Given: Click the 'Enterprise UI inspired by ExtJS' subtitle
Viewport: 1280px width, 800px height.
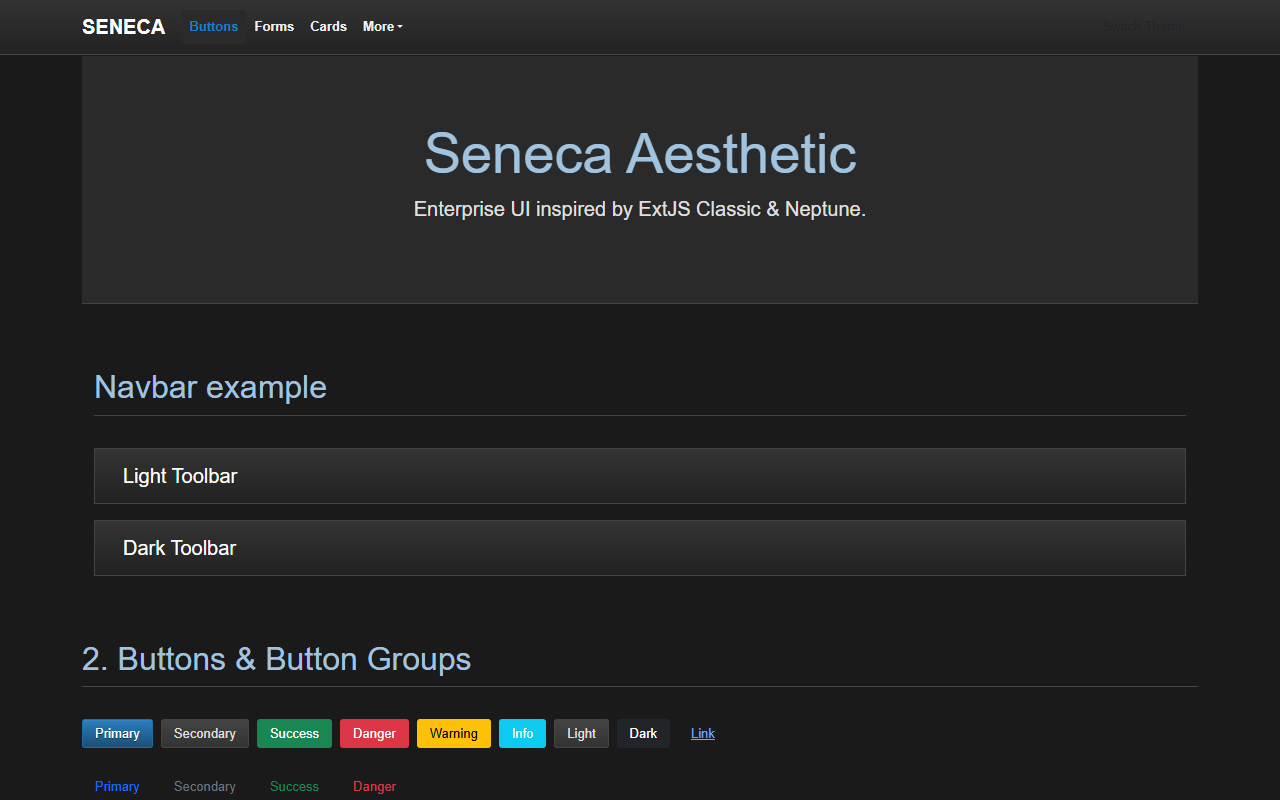Looking at the screenshot, I should pyautogui.click(x=640, y=209).
